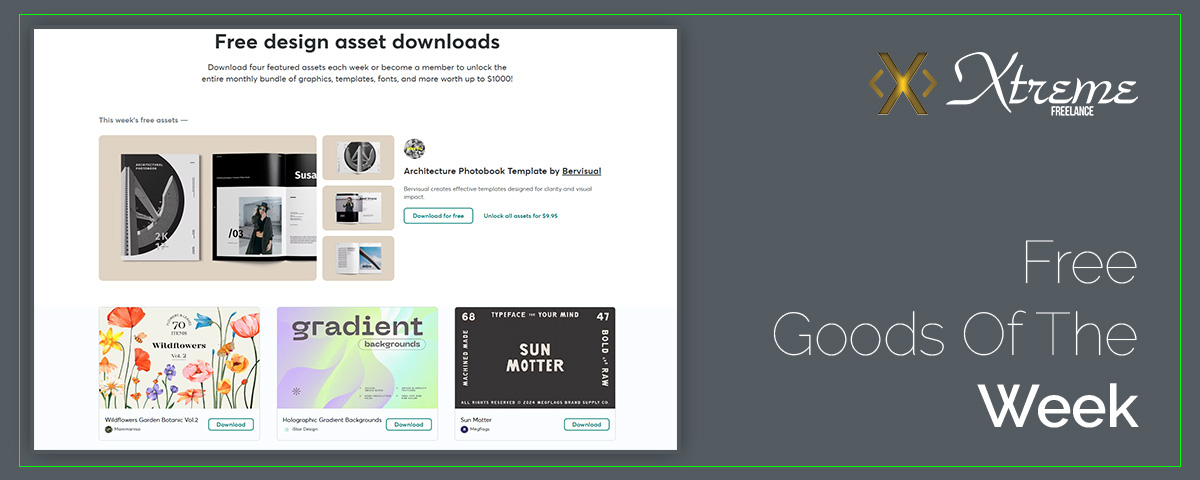Click the Bervisual round avatar icon
1200x480 pixels.
[x=414, y=148]
